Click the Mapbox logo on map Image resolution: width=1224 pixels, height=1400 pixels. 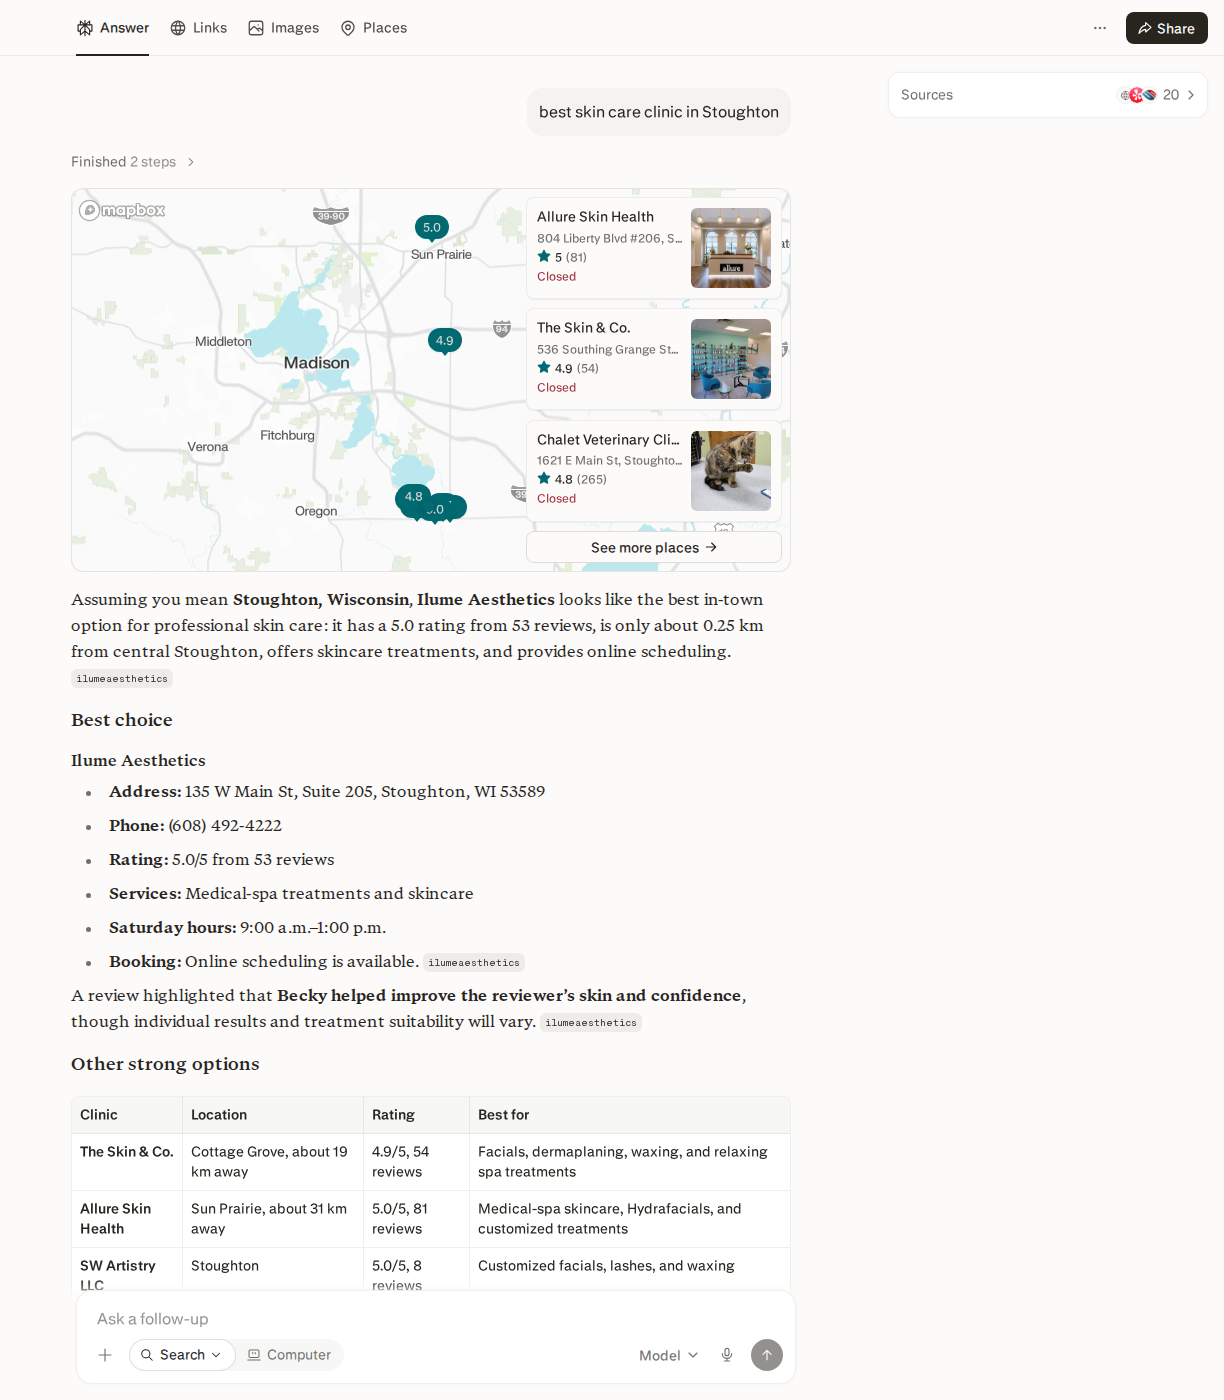click(x=122, y=210)
